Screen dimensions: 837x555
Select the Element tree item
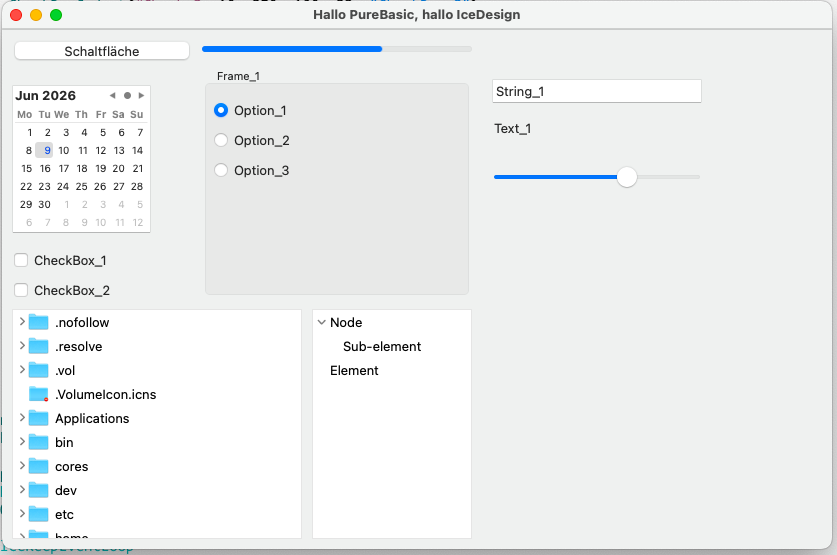pyautogui.click(x=354, y=370)
